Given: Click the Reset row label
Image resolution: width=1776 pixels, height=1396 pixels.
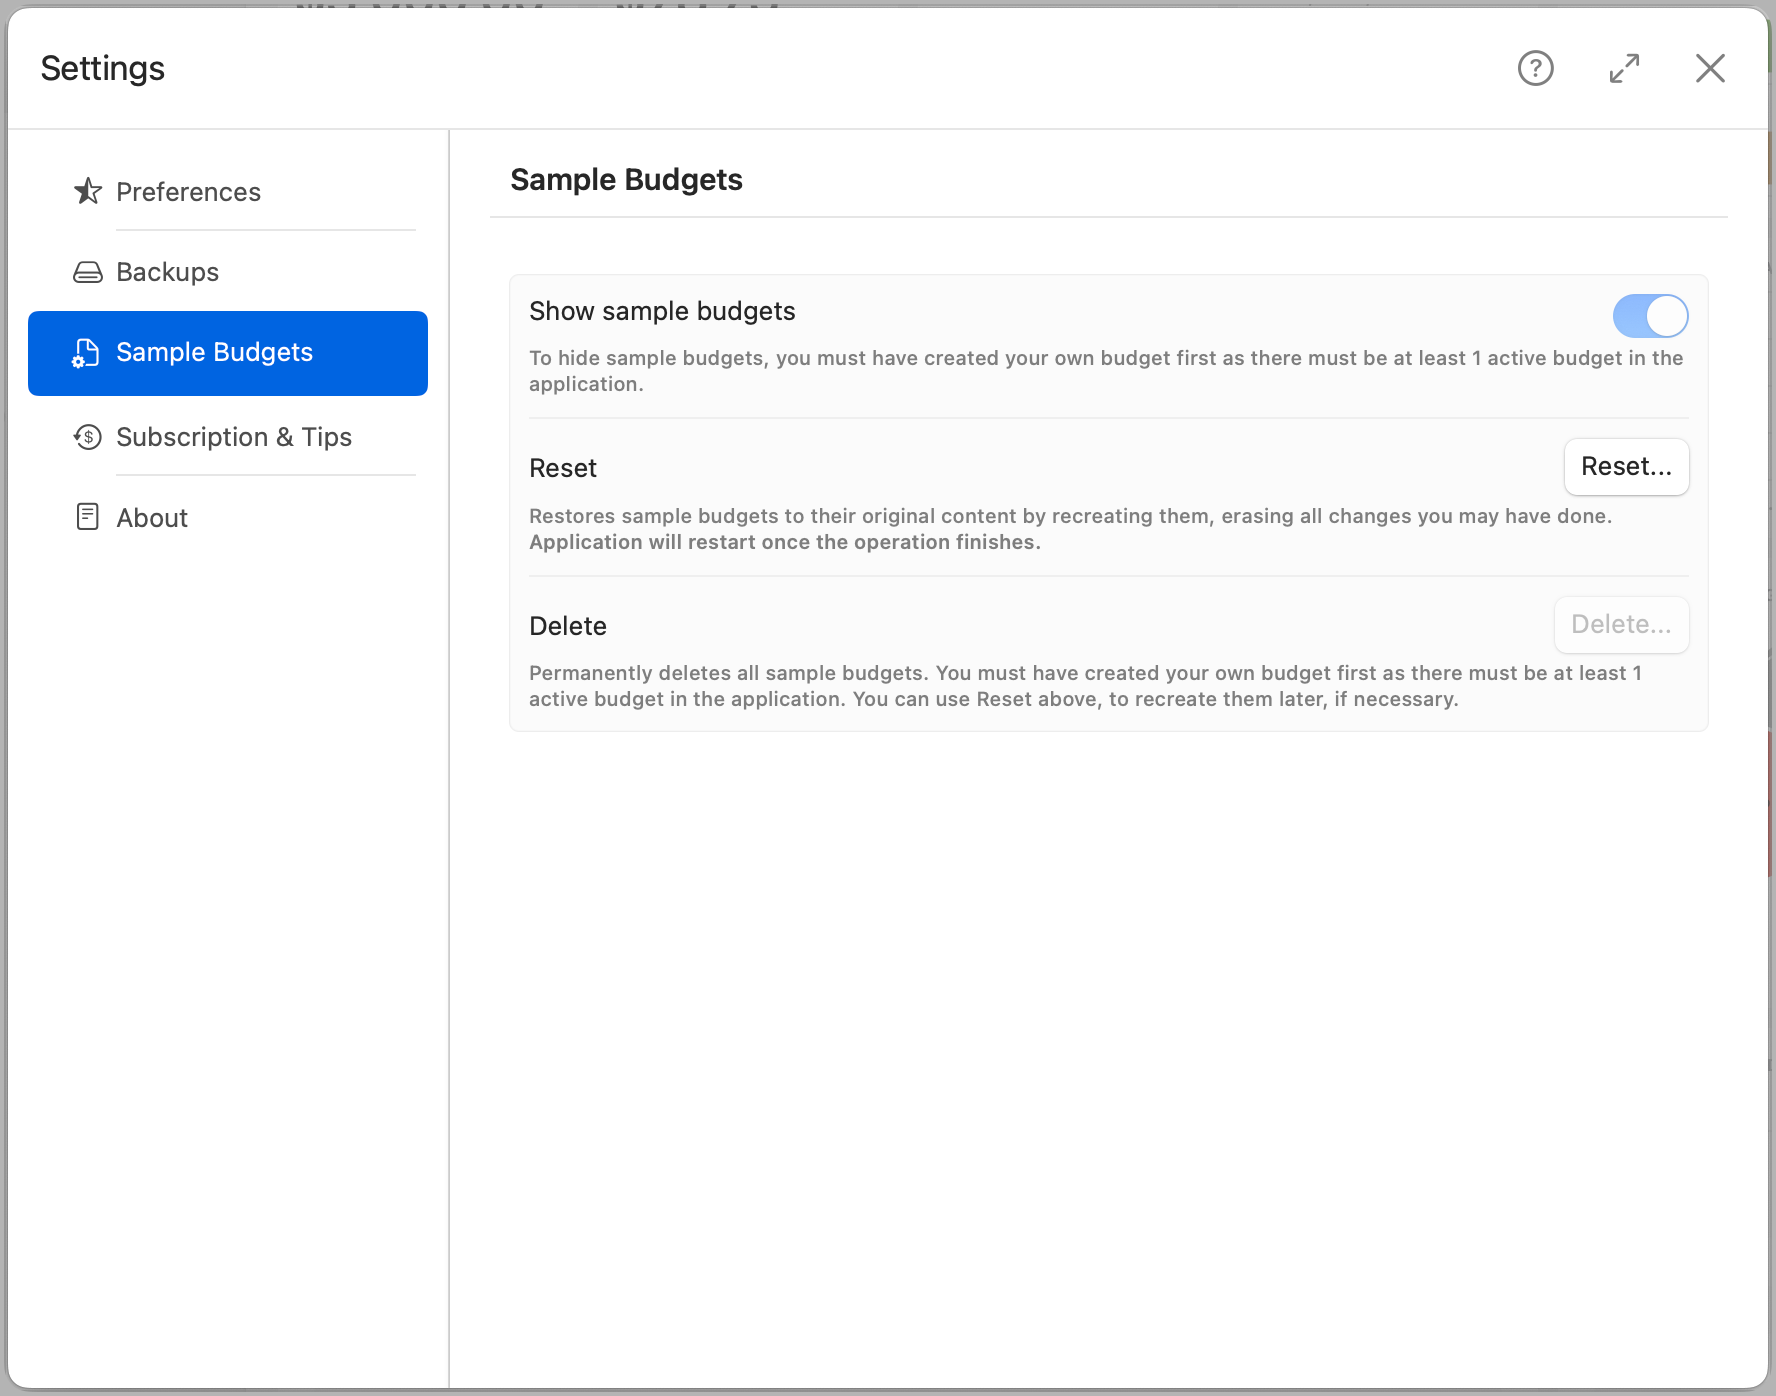Looking at the screenshot, I should (562, 468).
